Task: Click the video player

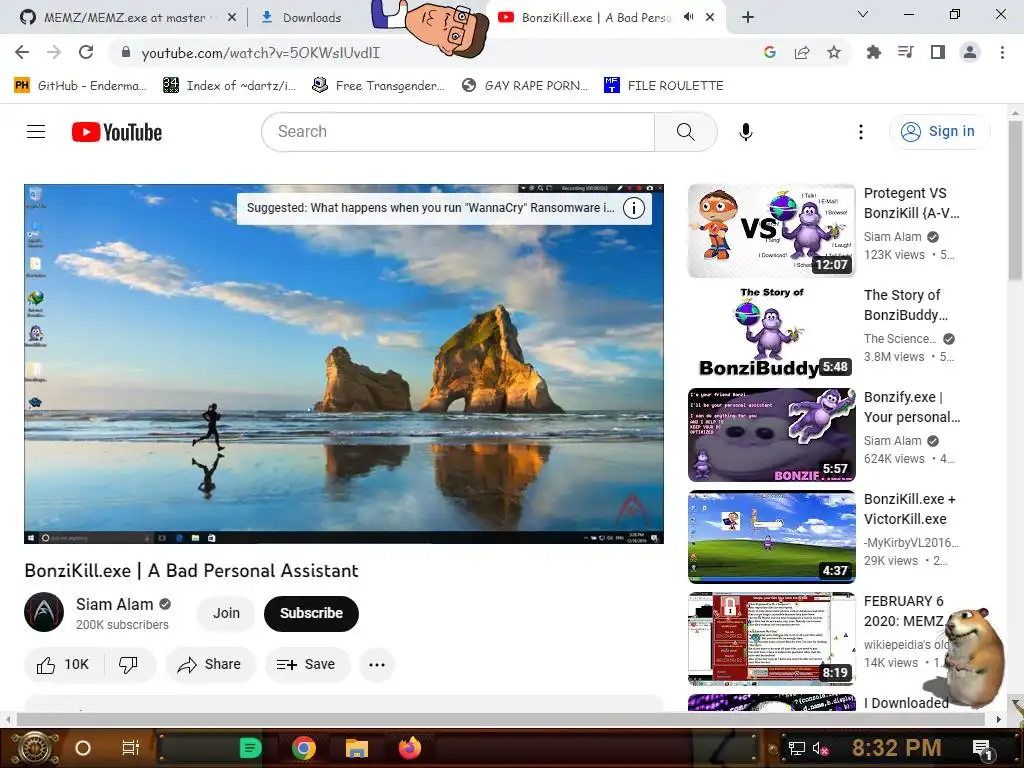Action: (x=344, y=364)
